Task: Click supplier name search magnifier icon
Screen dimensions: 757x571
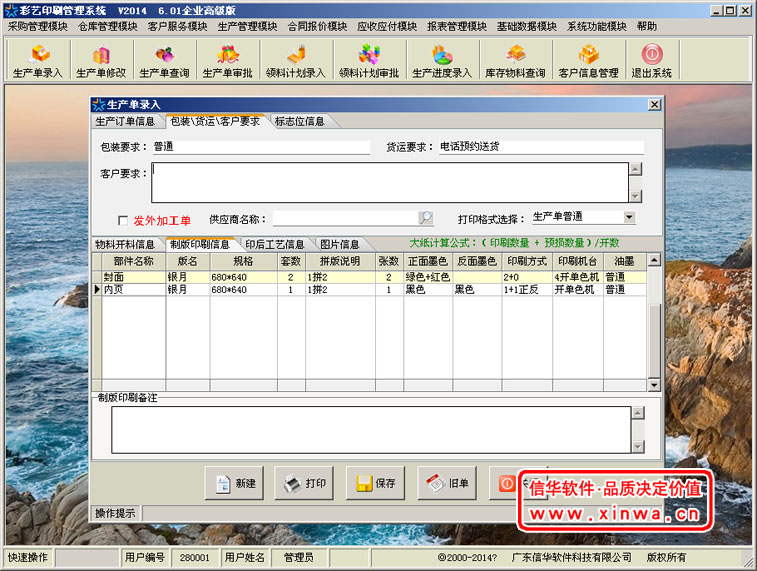Action: pos(425,218)
